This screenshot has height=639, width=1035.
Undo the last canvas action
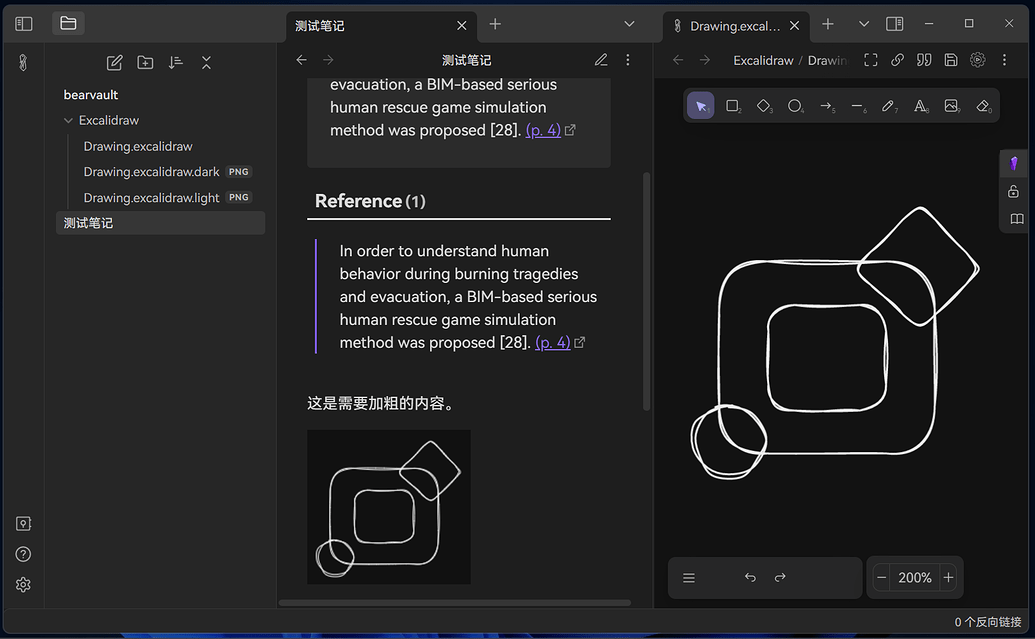coord(749,577)
